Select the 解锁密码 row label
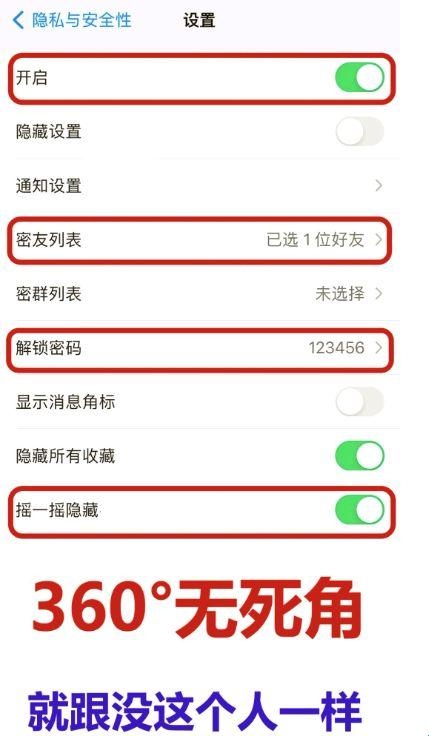 pos(48,348)
